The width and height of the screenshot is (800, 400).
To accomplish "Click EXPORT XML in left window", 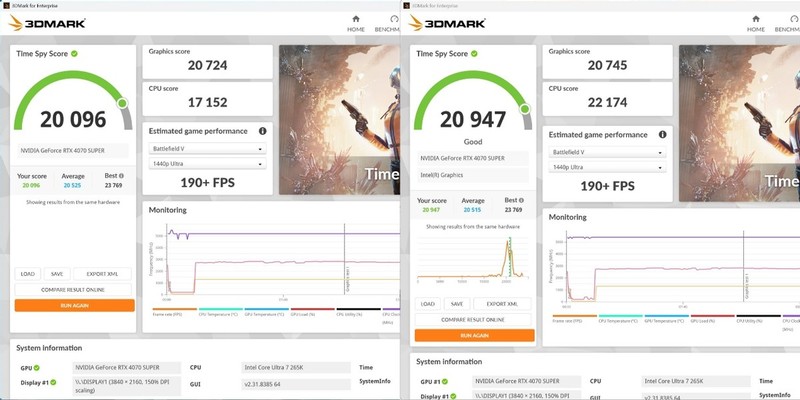I will pos(102,274).
